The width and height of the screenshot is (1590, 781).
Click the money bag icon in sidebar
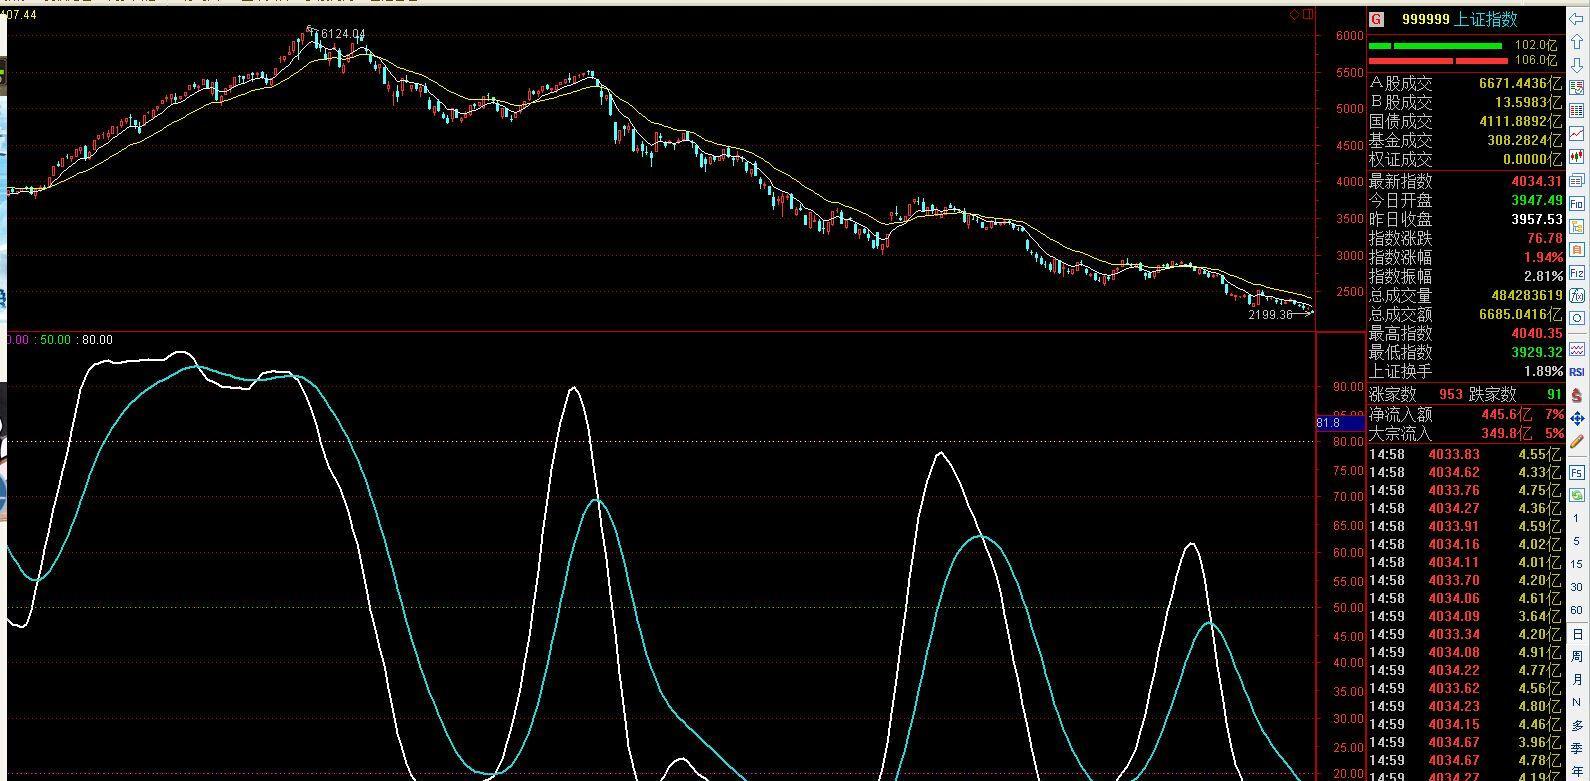point(1577,395)
